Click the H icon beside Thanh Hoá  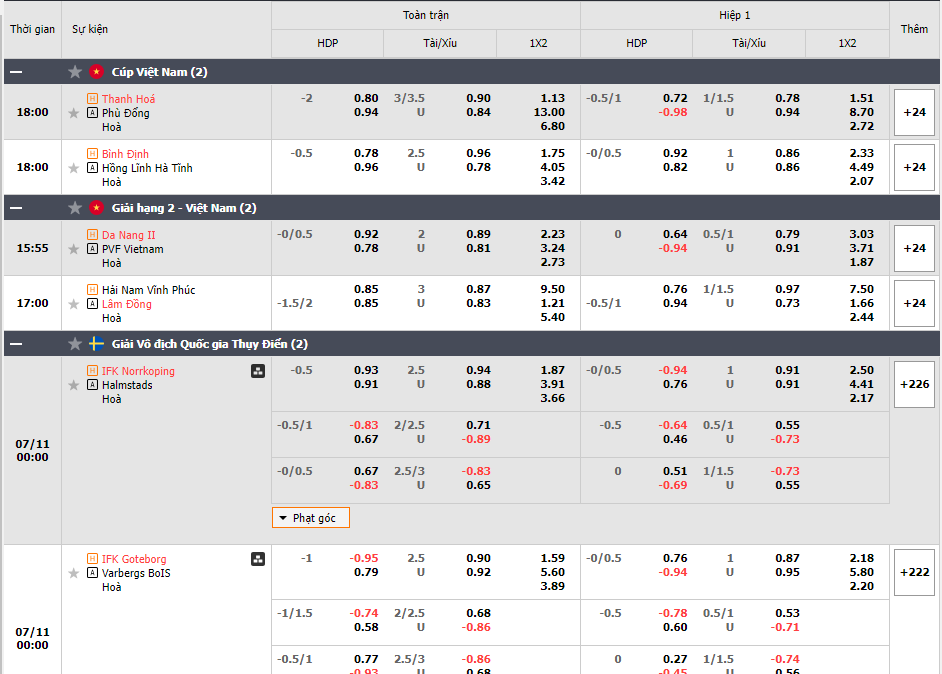pyautogui.click(x=93, y=99)
